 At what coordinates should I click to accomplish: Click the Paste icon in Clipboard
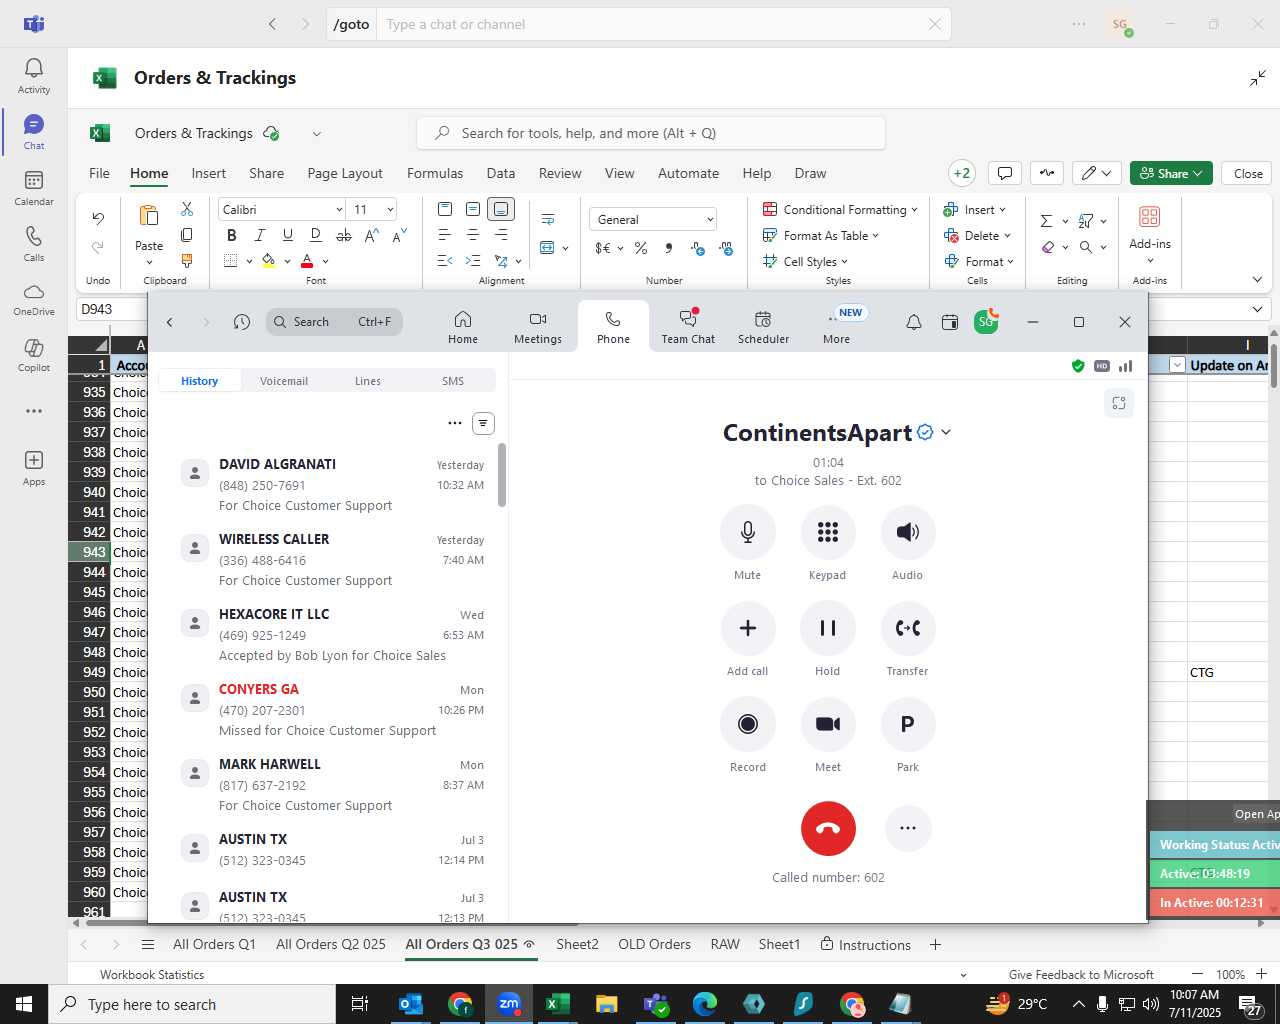pos(149,216)
